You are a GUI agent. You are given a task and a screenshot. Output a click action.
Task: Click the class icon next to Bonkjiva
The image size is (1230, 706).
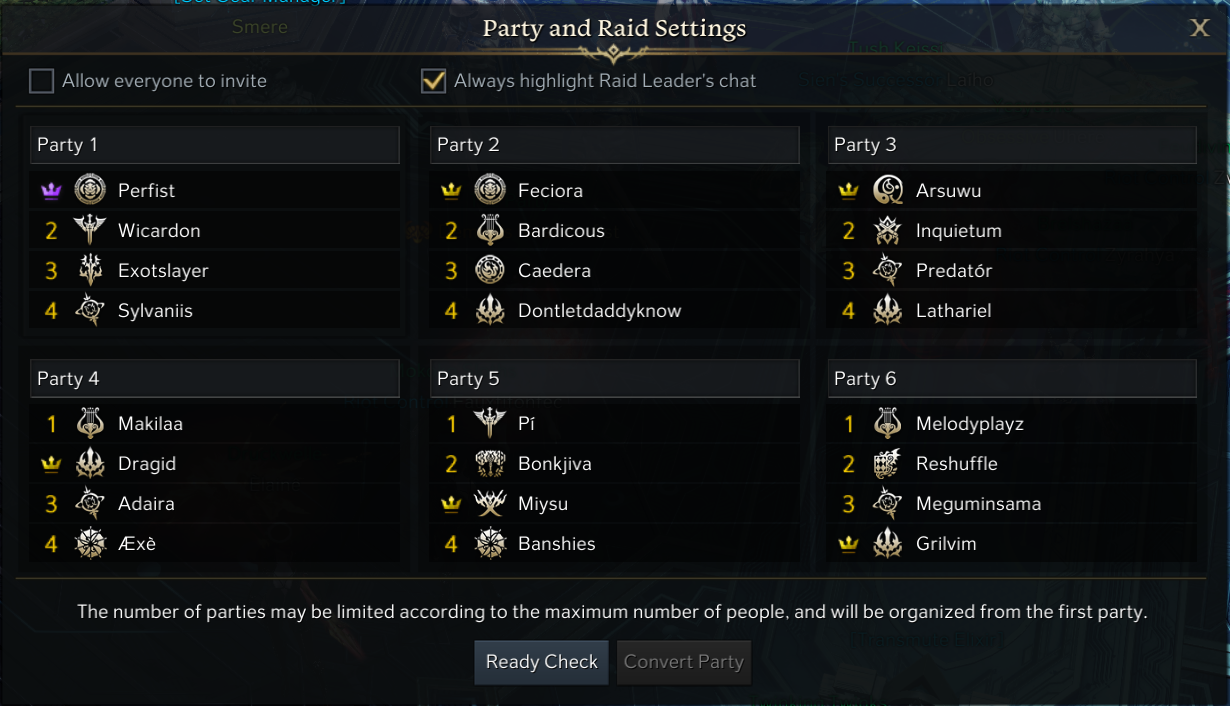[490, 464]
